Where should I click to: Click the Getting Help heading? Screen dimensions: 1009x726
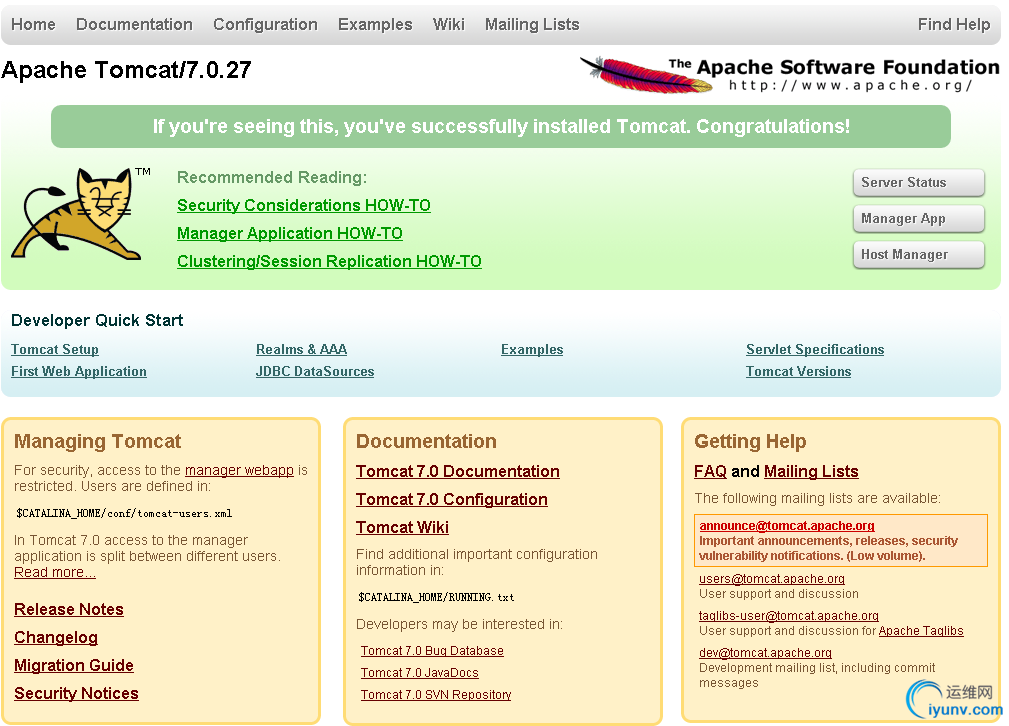750,442
